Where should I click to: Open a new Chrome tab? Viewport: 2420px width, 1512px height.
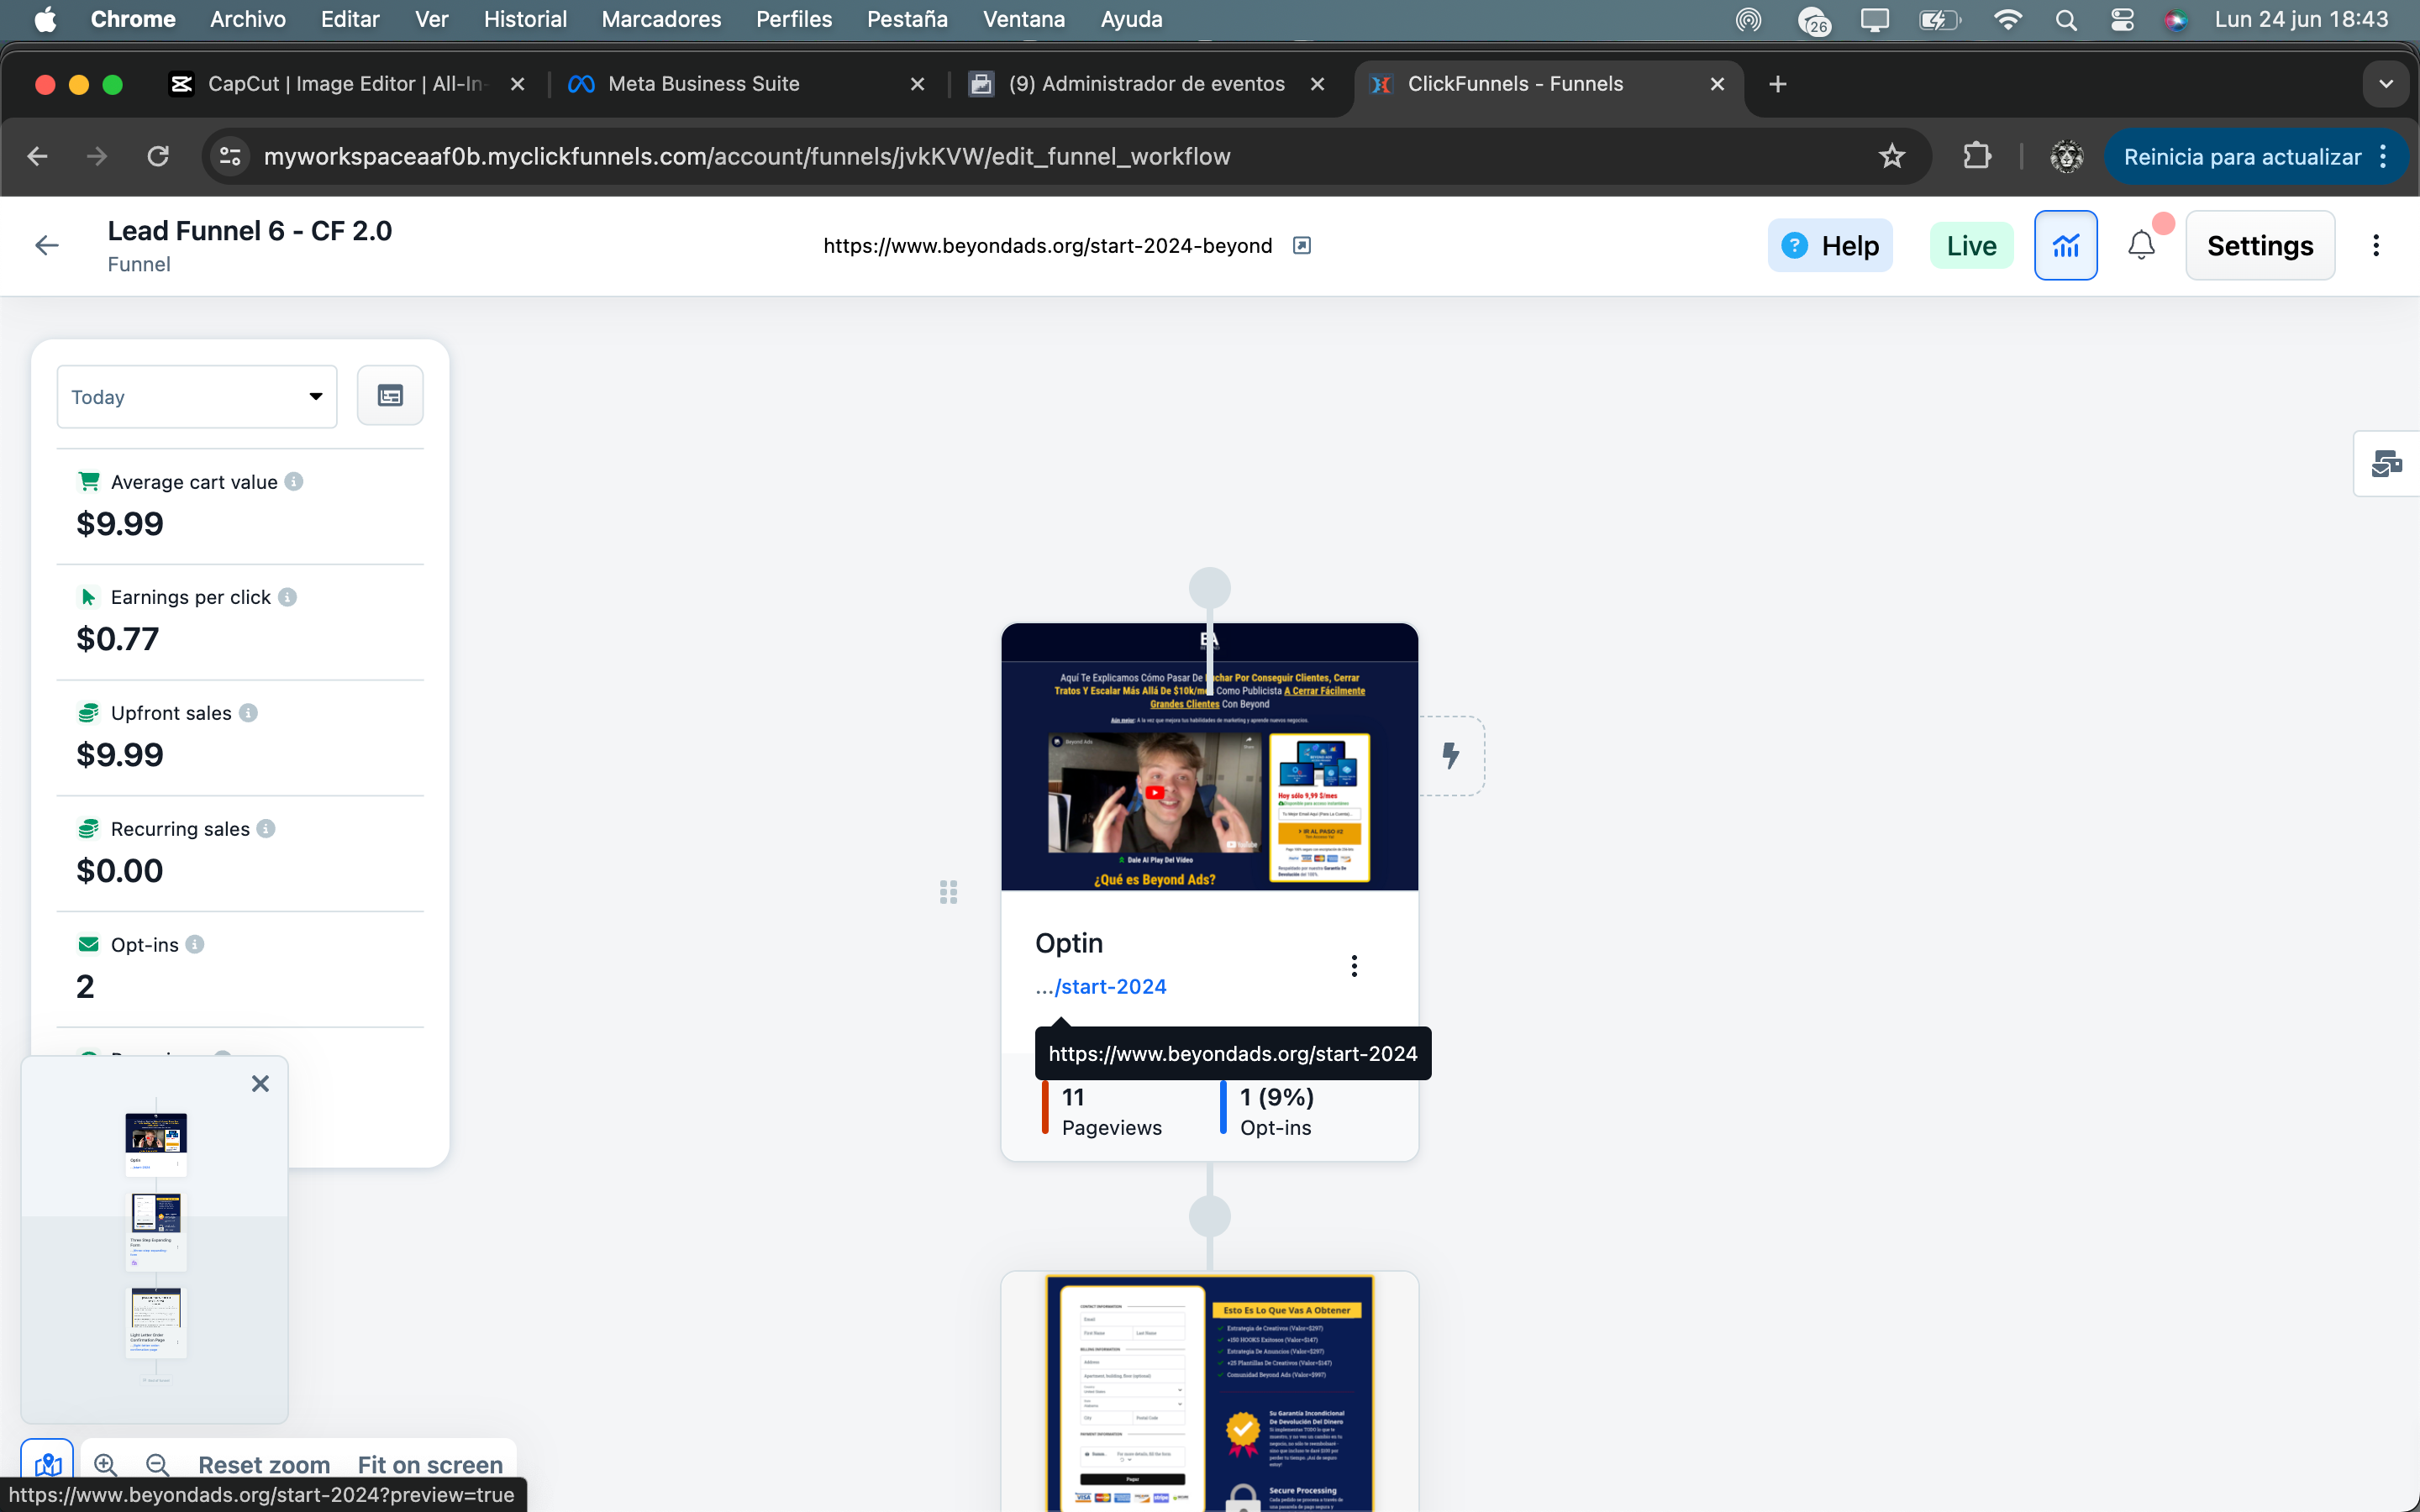(1777, 84)
